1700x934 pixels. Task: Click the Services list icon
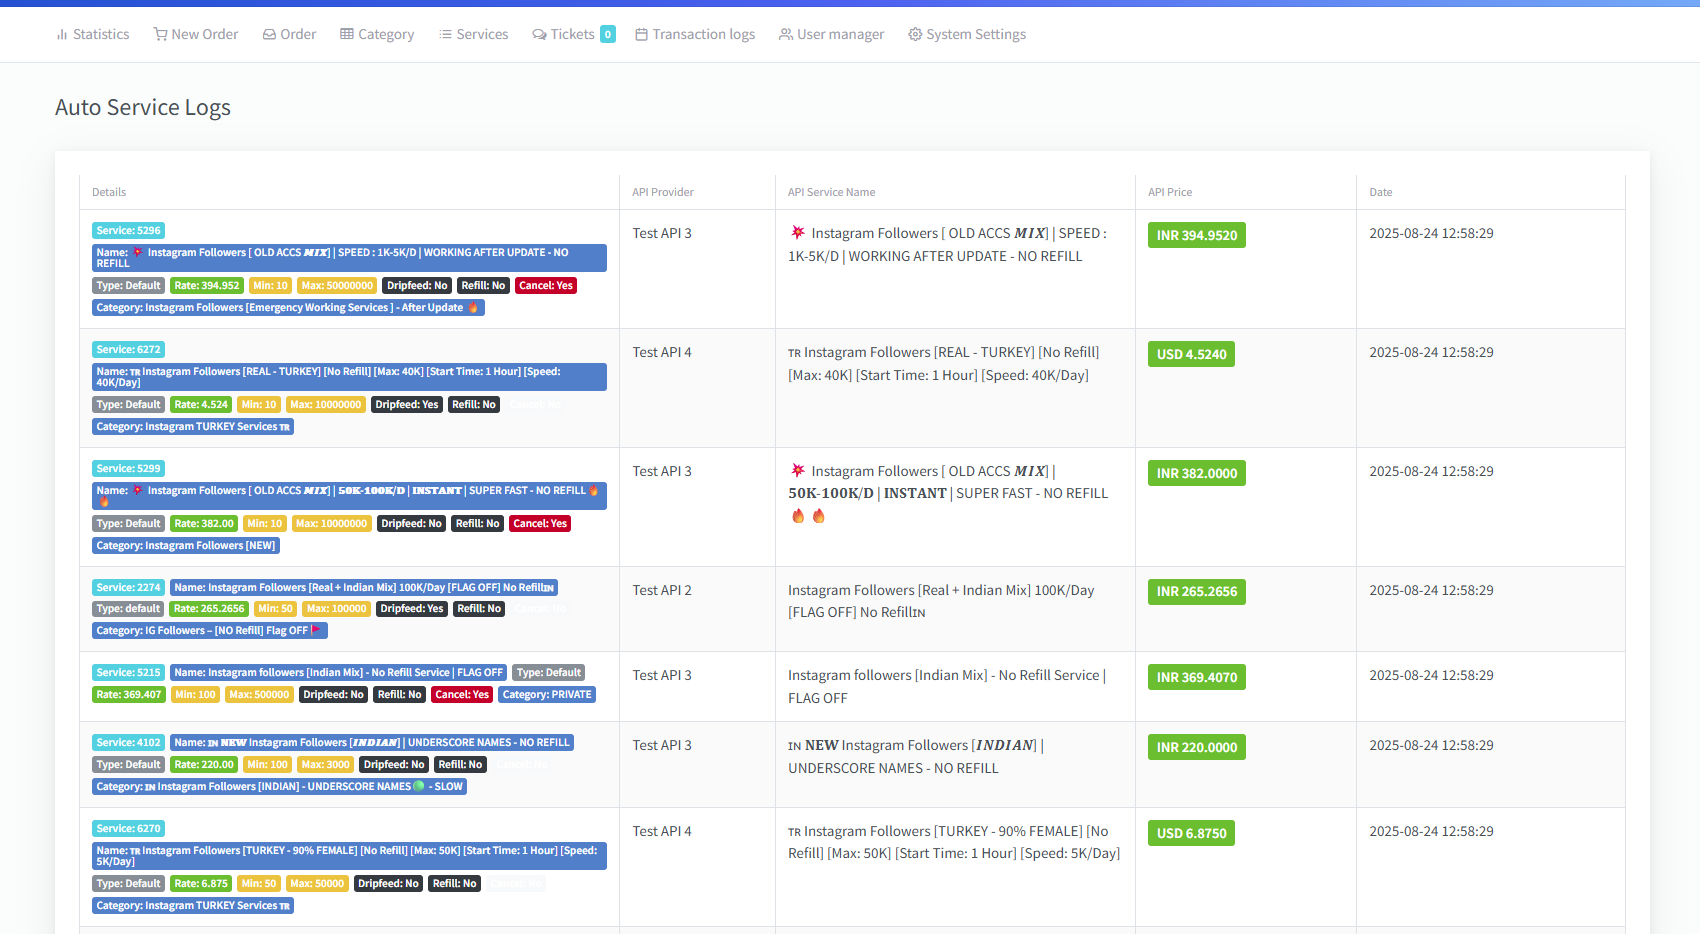pyautogui.click(x=445, y=35)
